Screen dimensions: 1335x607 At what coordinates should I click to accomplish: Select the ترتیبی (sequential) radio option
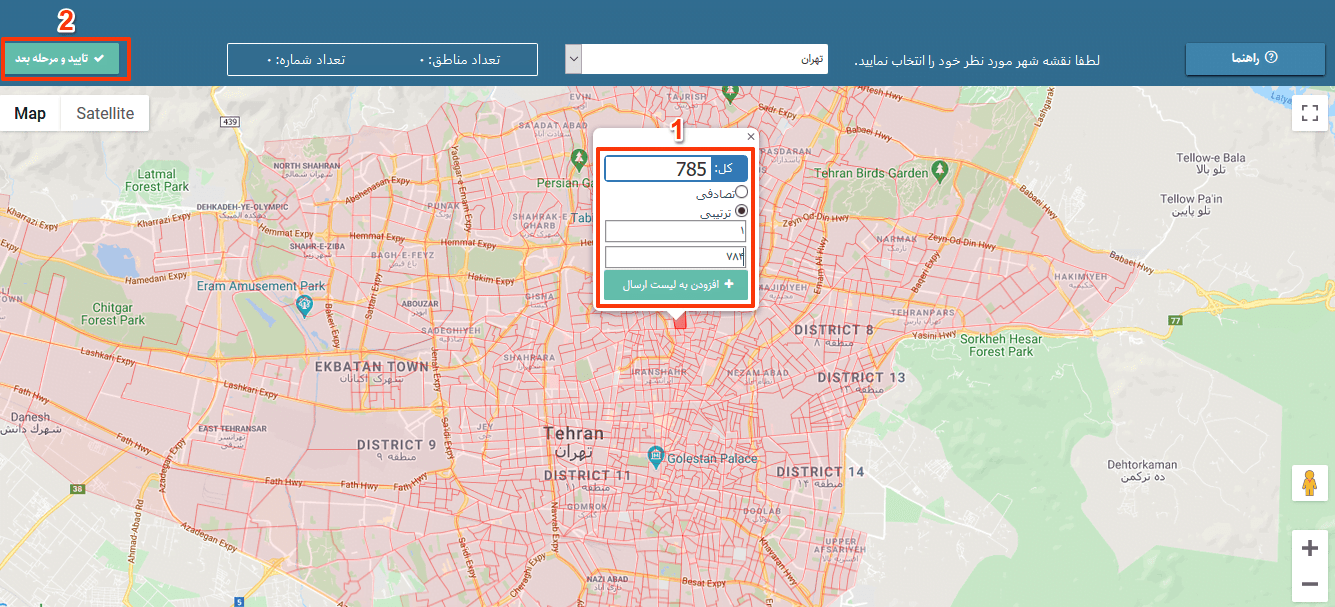[x=741, y=211]
